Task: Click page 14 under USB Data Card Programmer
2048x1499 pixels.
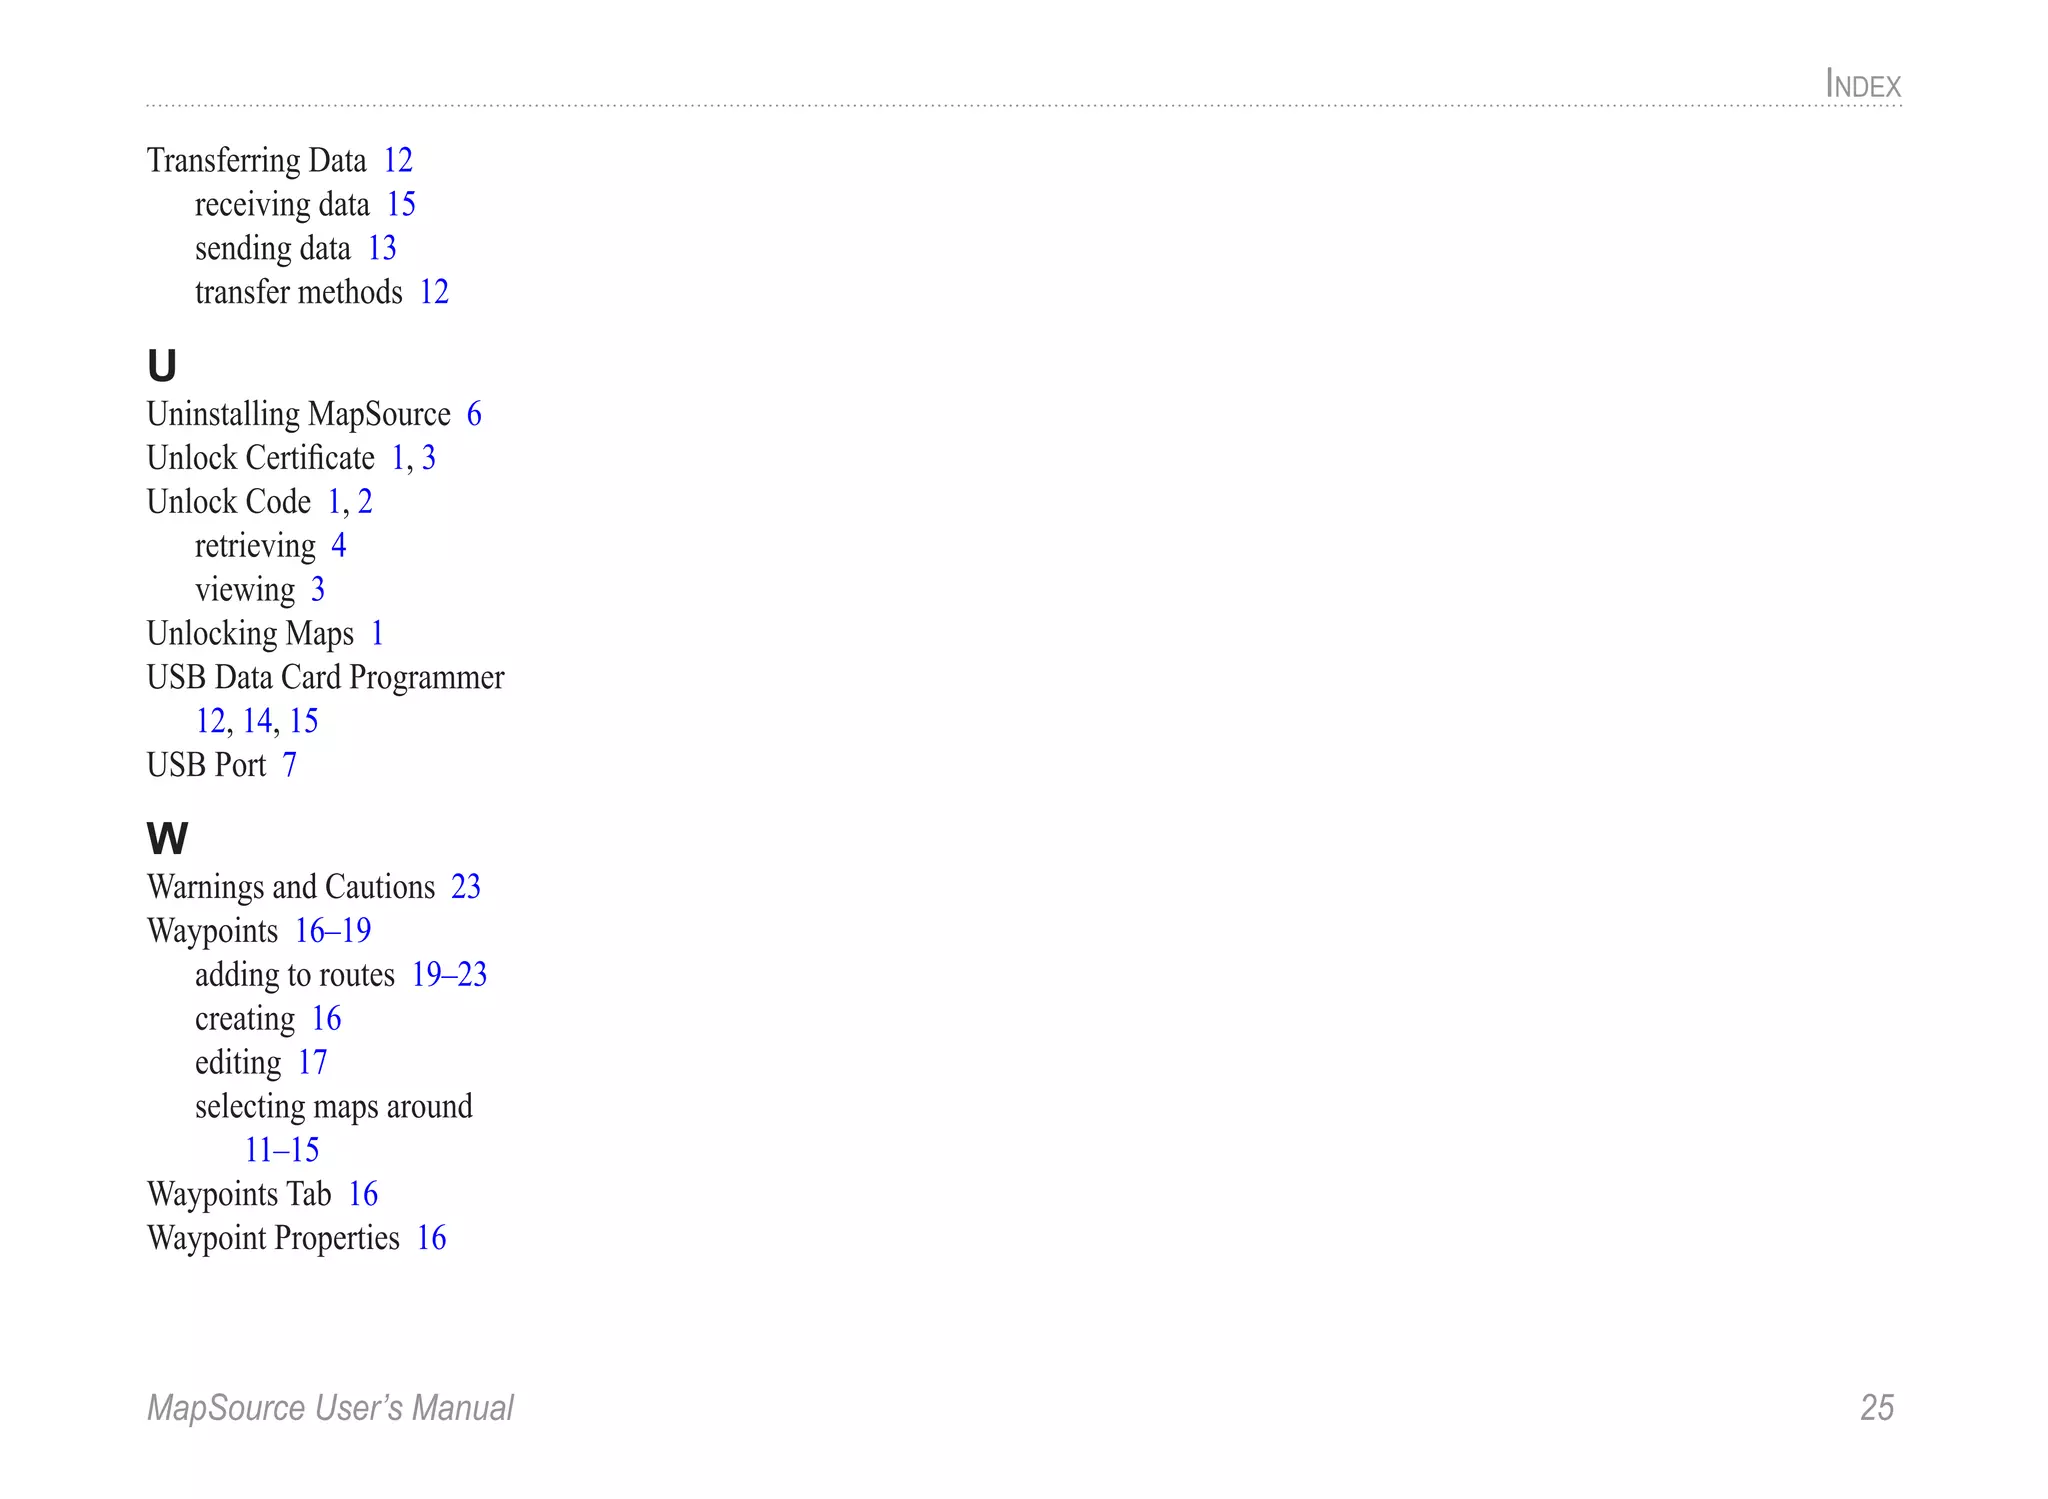Action: point(257,721)
